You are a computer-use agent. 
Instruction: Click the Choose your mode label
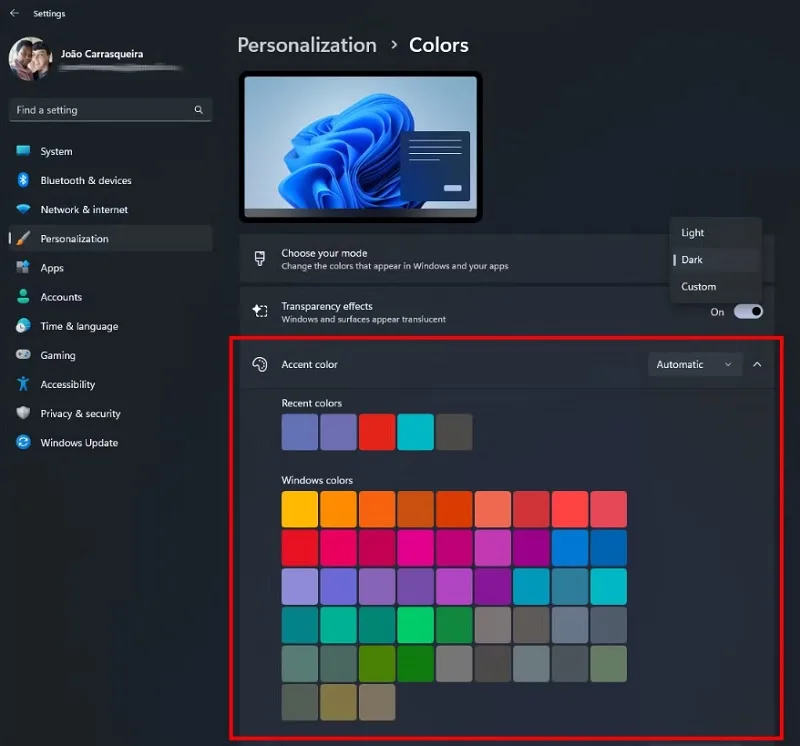point(324,253)
